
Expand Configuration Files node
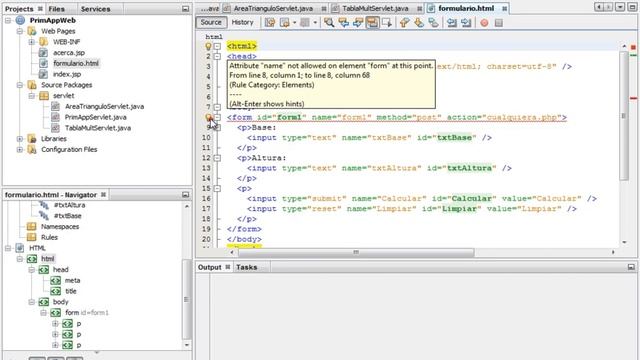pos(20,149)
